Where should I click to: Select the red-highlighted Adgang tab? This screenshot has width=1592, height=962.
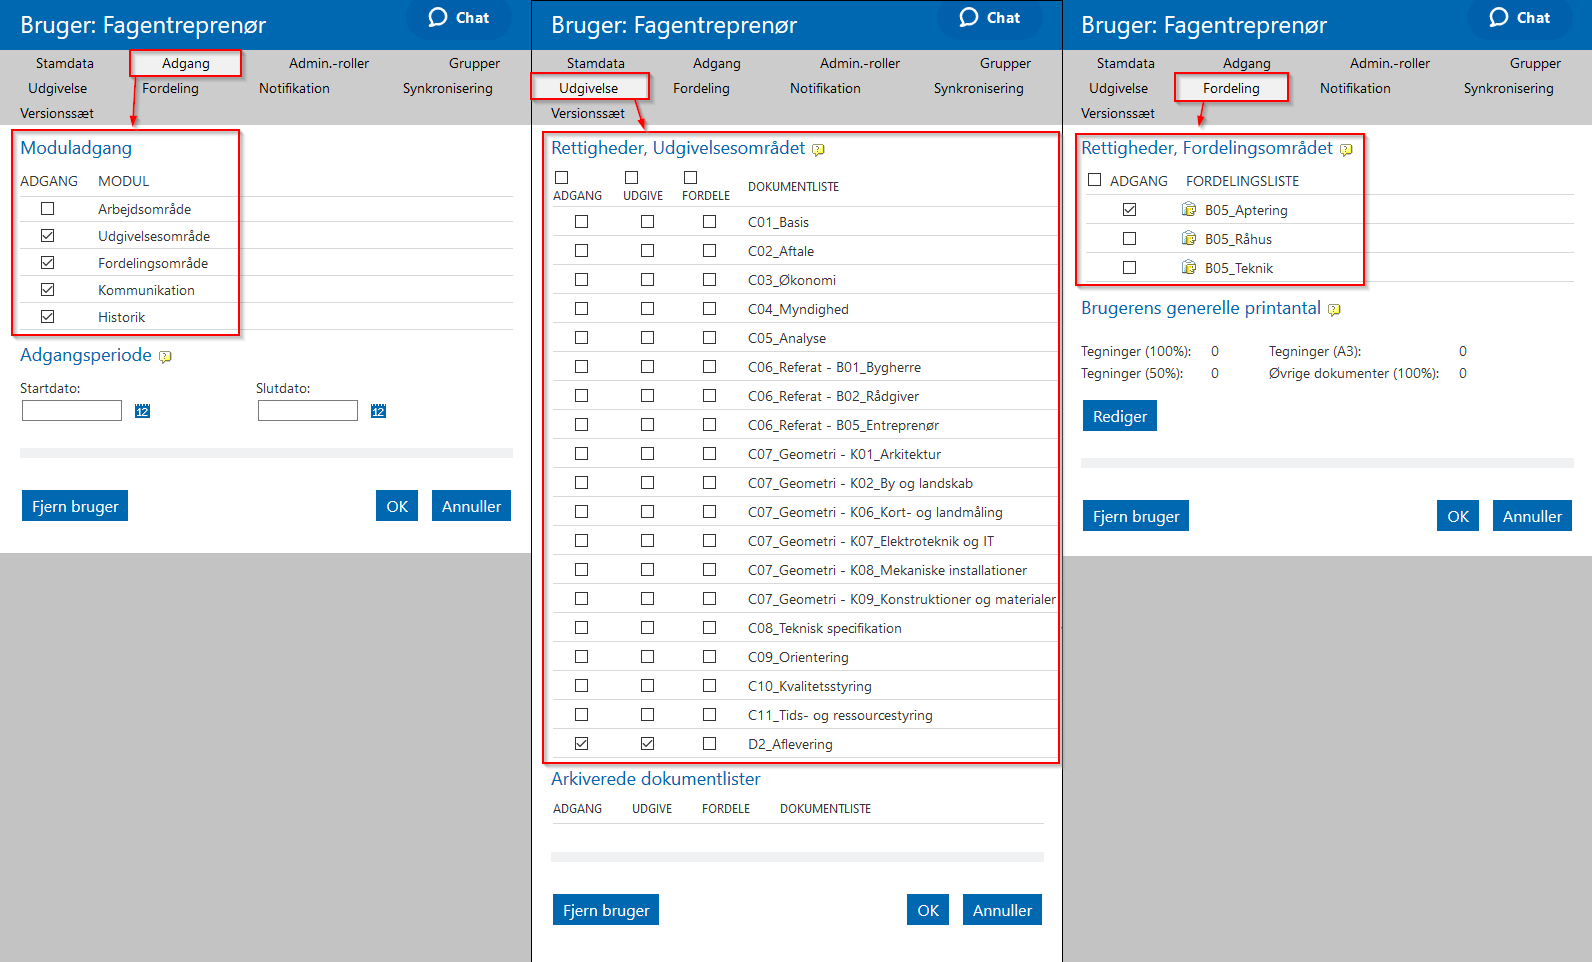pyautogui.click(x=186, y=63)
